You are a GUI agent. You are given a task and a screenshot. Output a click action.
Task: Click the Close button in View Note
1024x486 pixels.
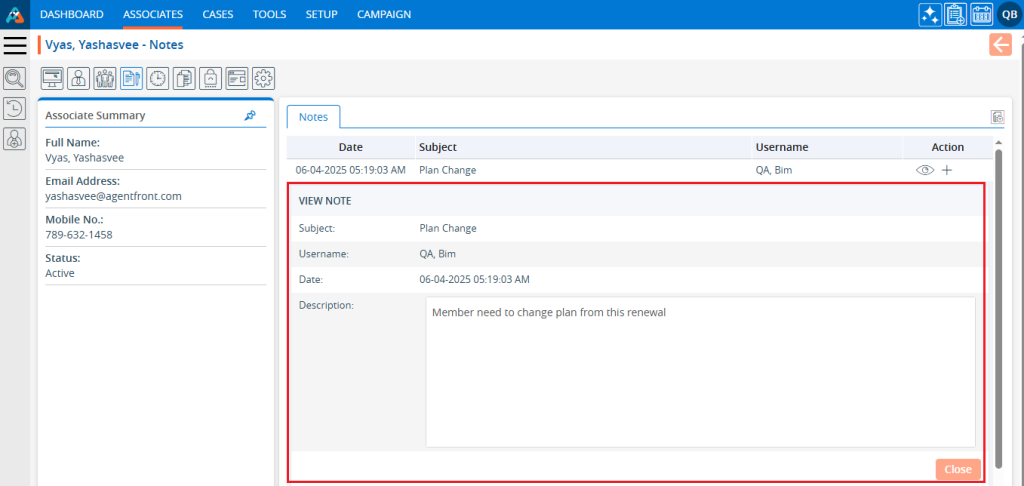[957, 469]
